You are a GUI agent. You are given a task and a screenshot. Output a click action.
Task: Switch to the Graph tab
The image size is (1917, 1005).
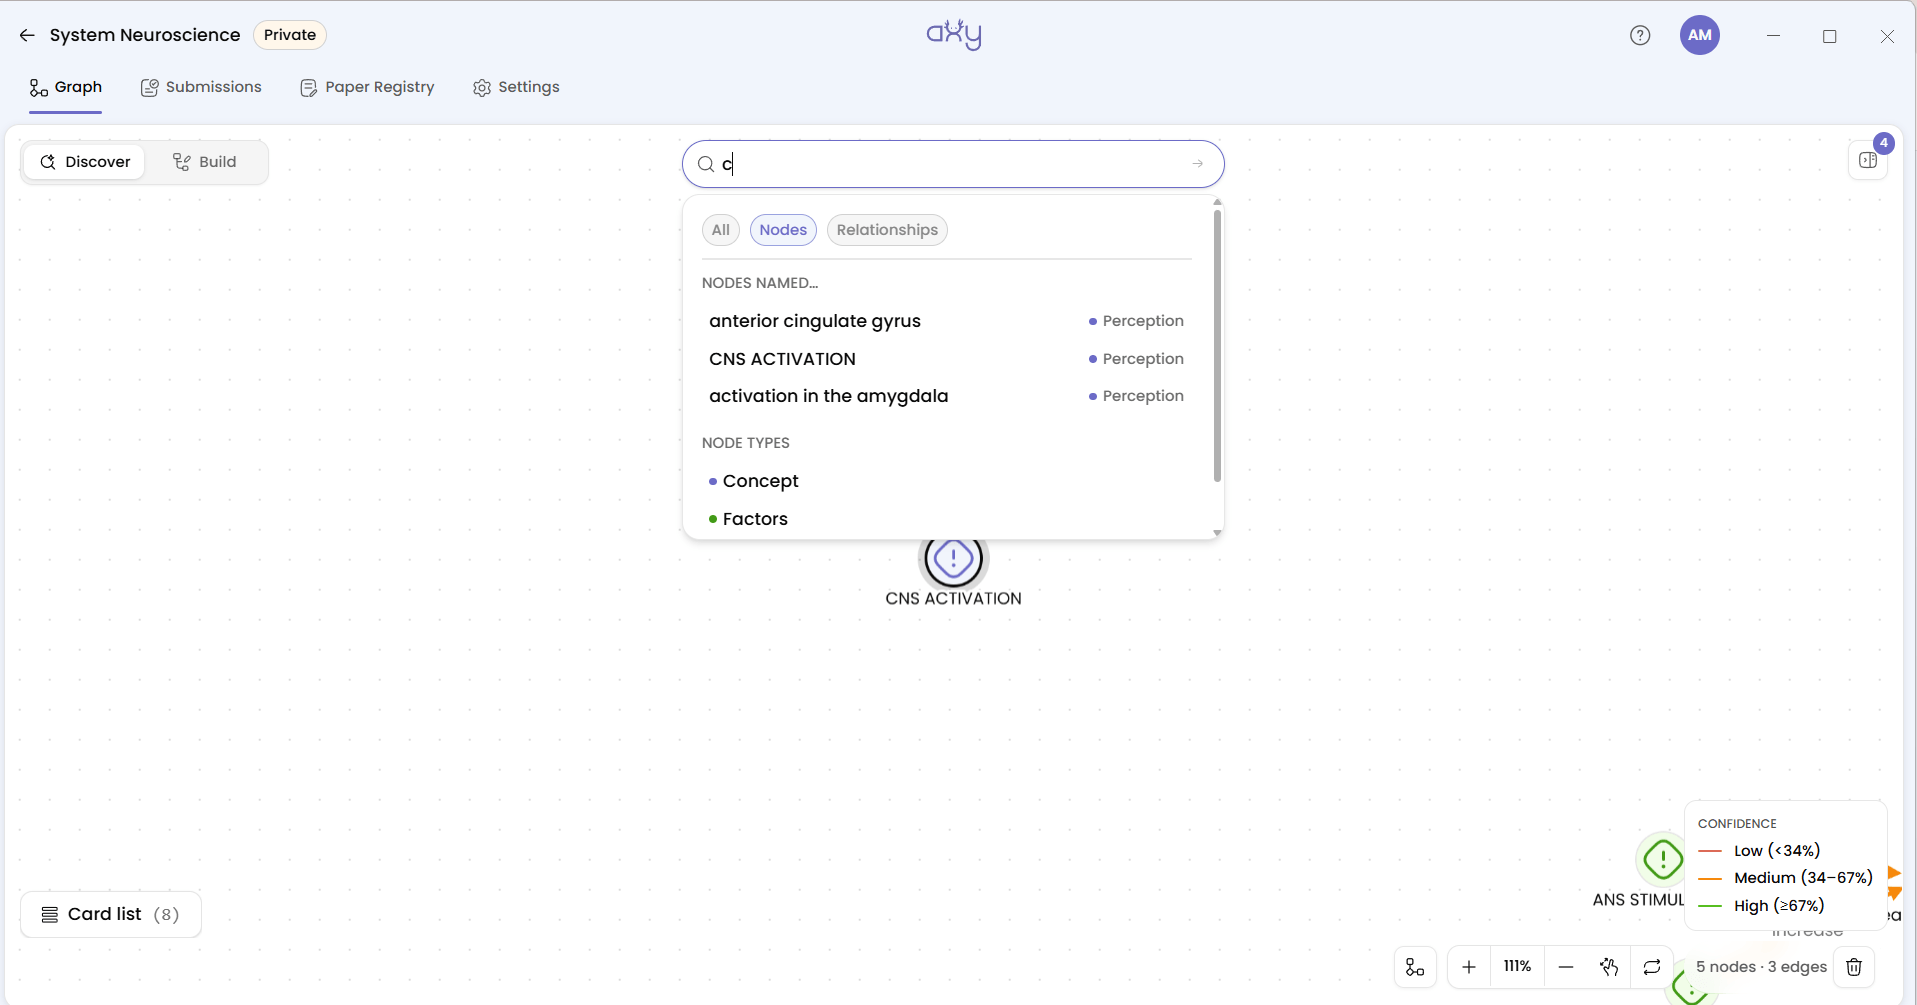coord(66,88)
